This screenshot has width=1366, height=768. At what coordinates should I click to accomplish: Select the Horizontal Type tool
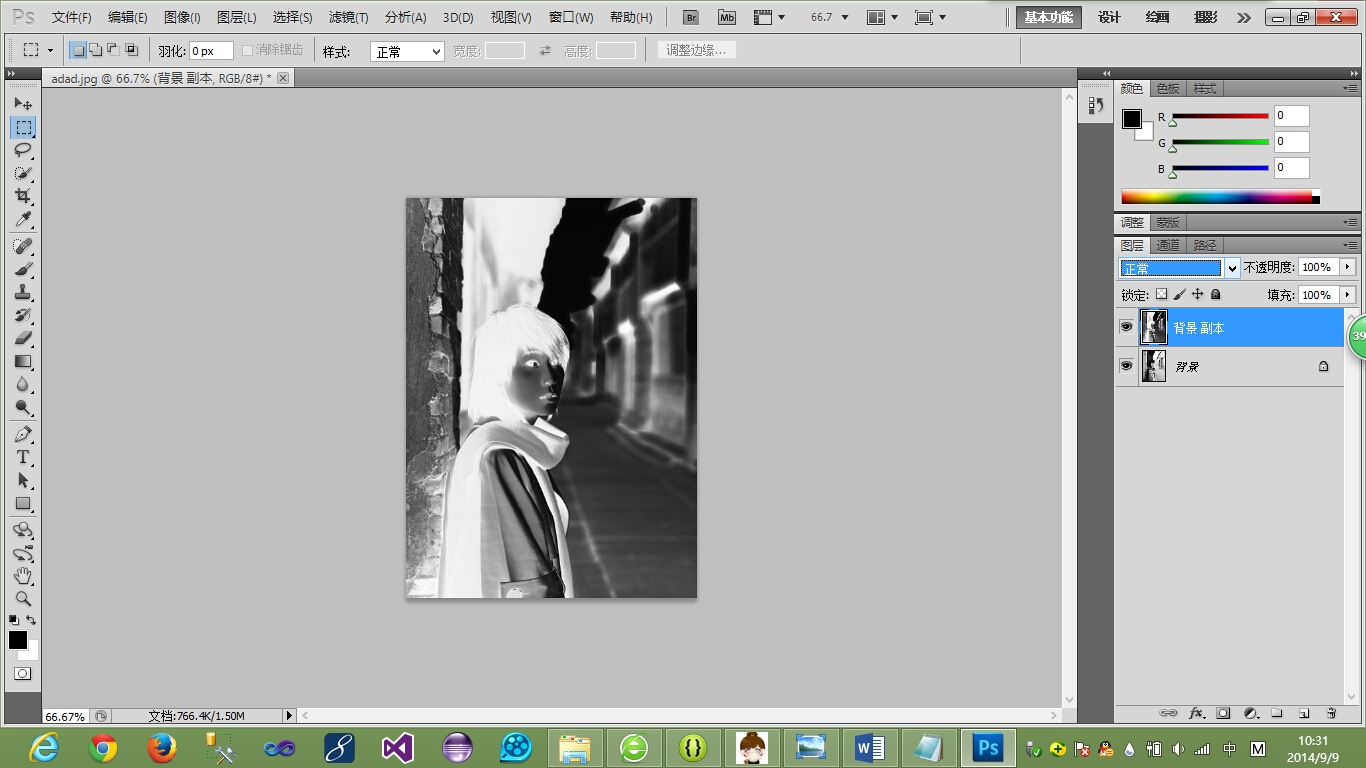(23, 457)
